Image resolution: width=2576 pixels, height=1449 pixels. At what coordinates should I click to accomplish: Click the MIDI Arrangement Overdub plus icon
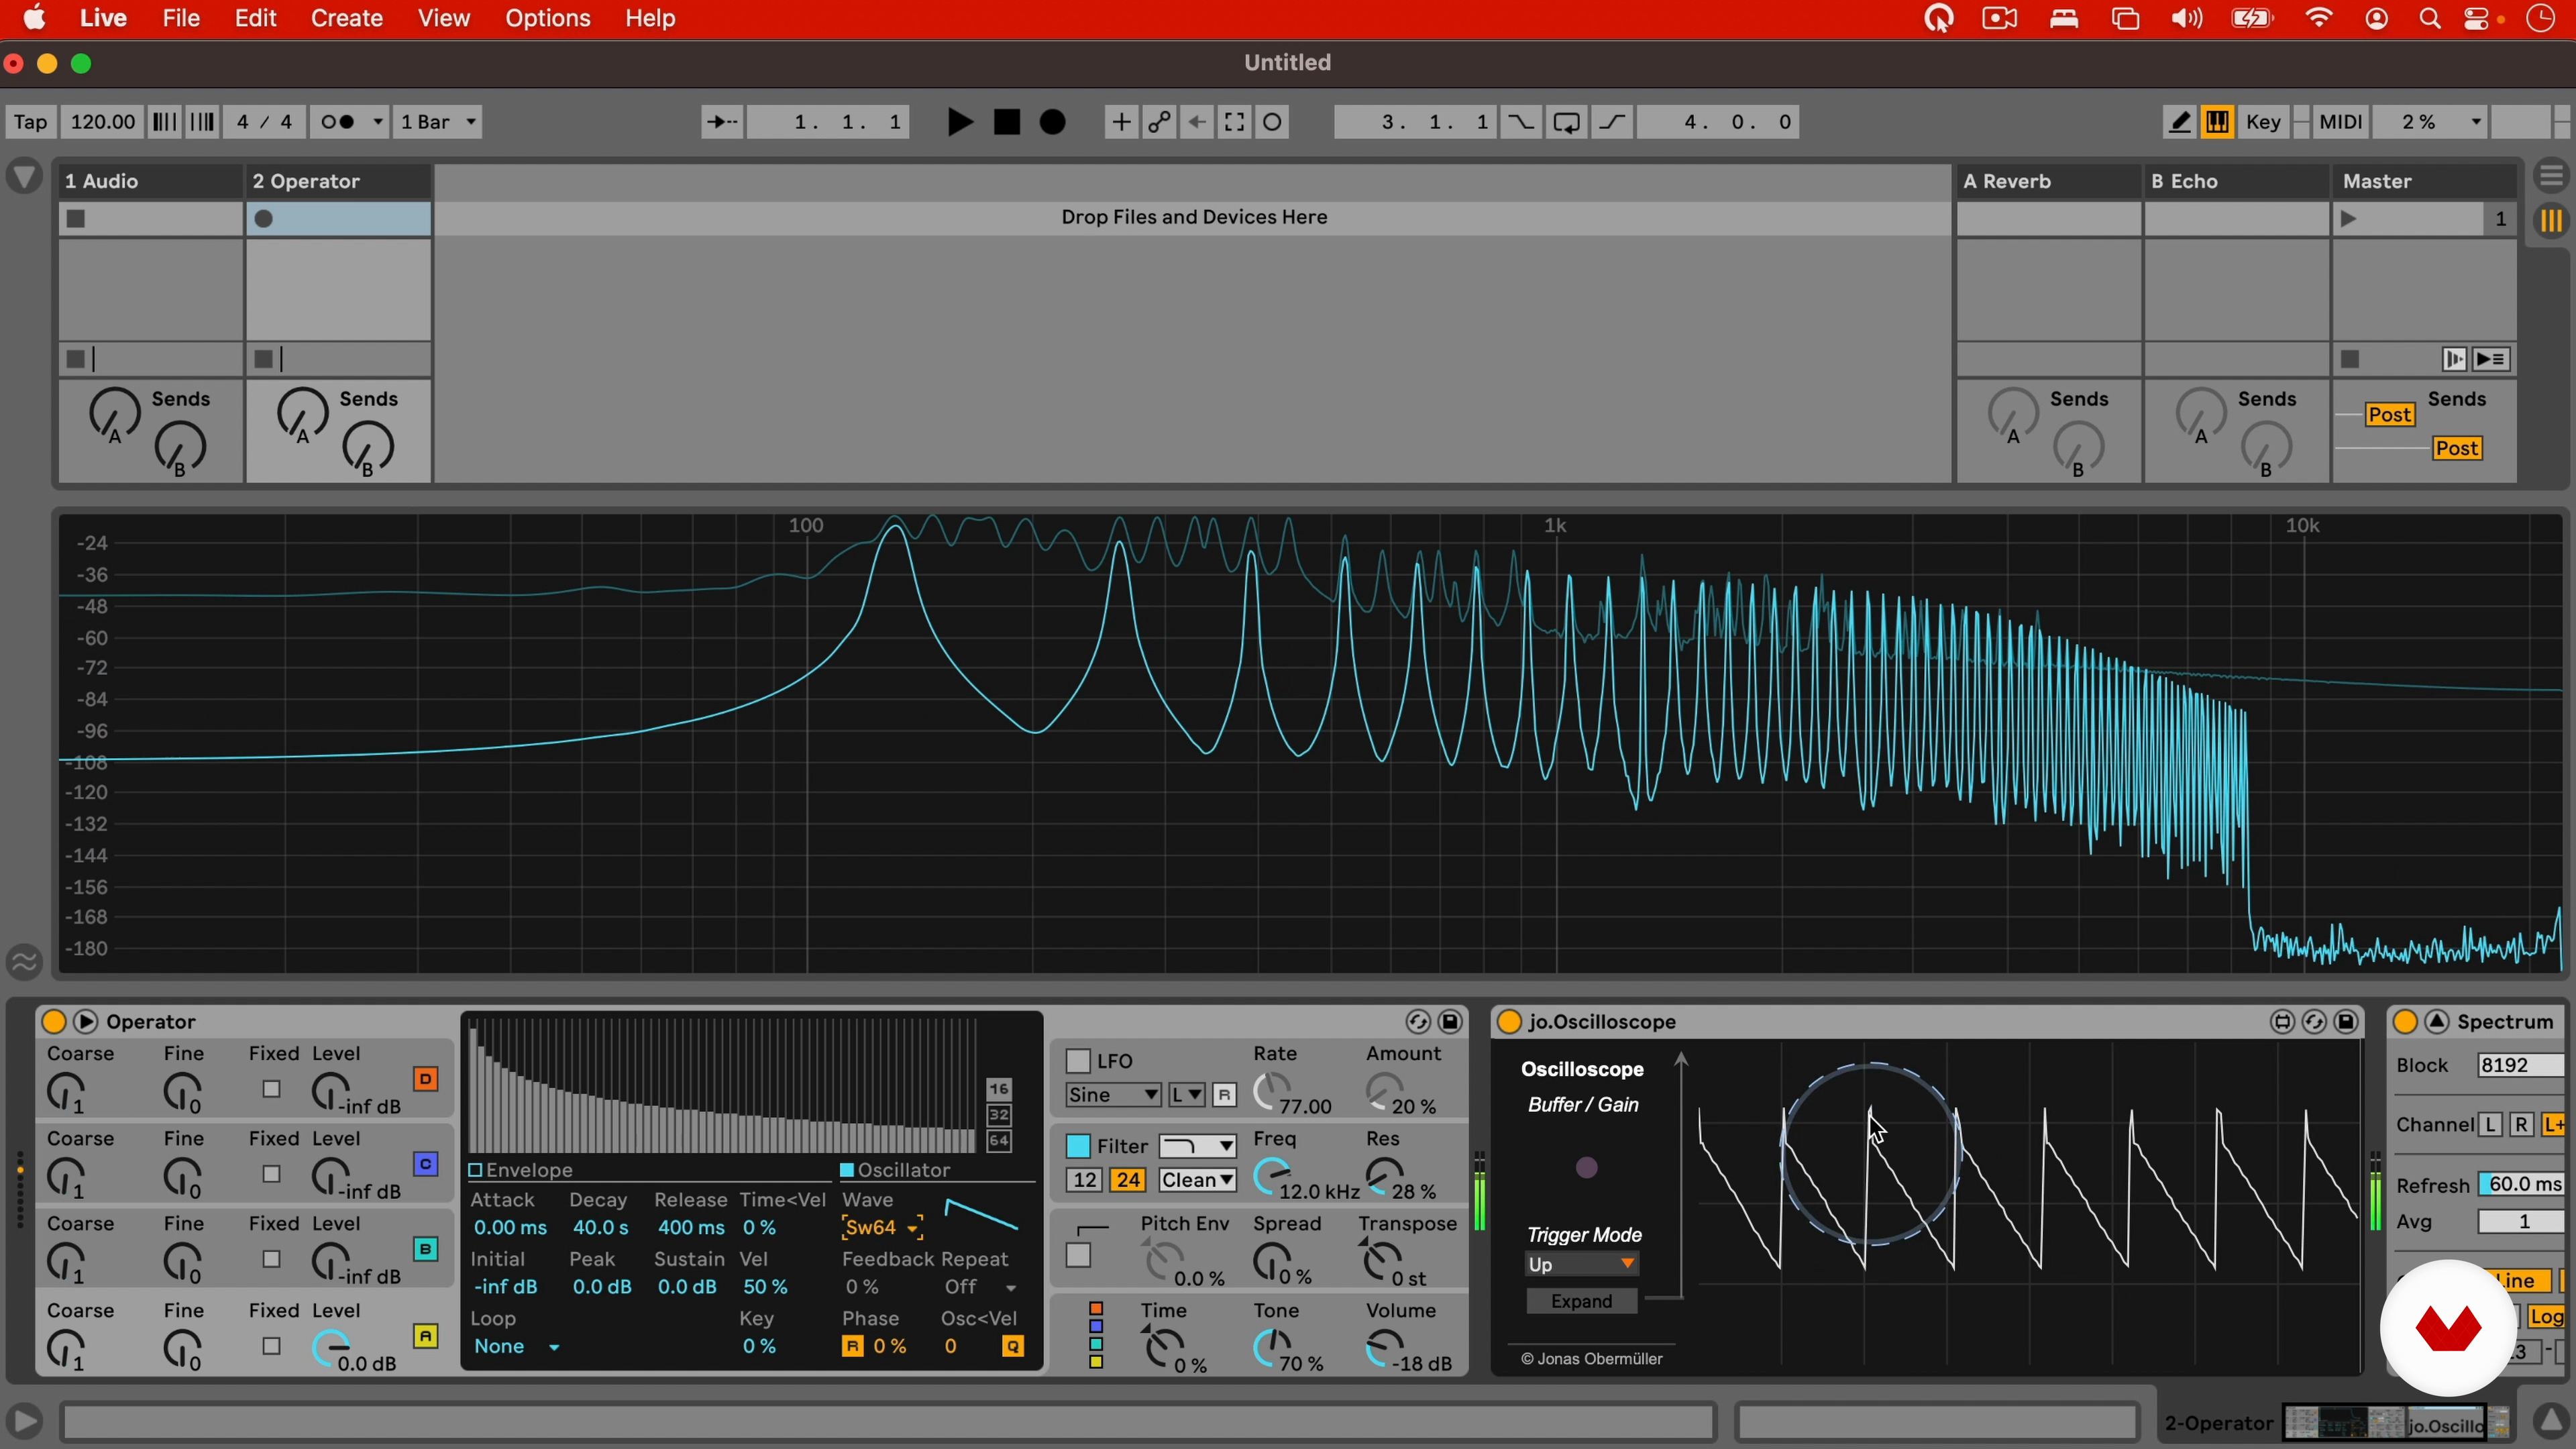pos(1121,122)
